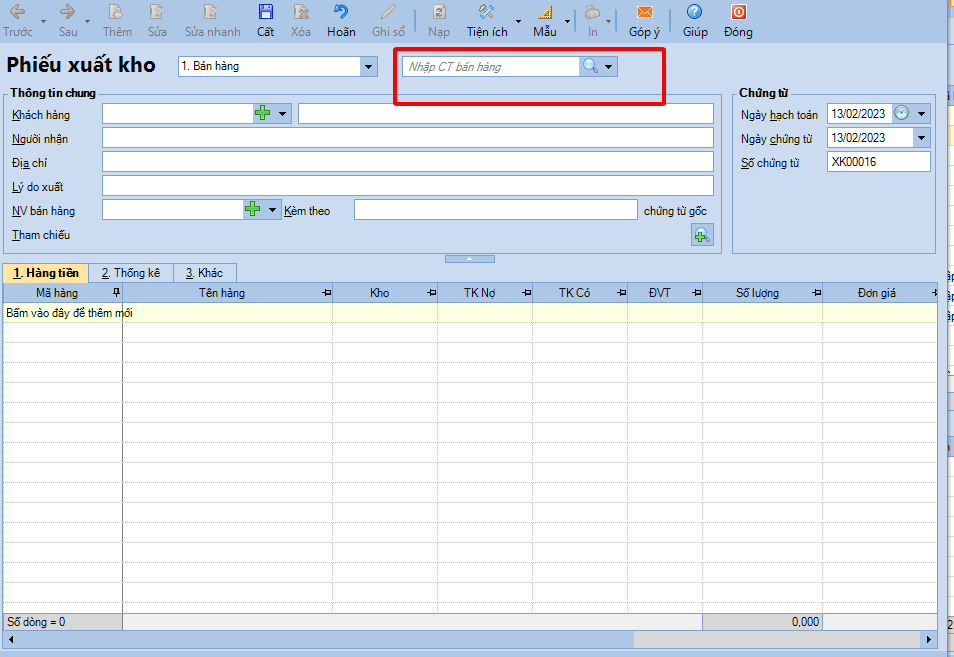Open the Trước button dropdown arrow
The width and height of the screenshot is (954, 657).
pos(43,21)
